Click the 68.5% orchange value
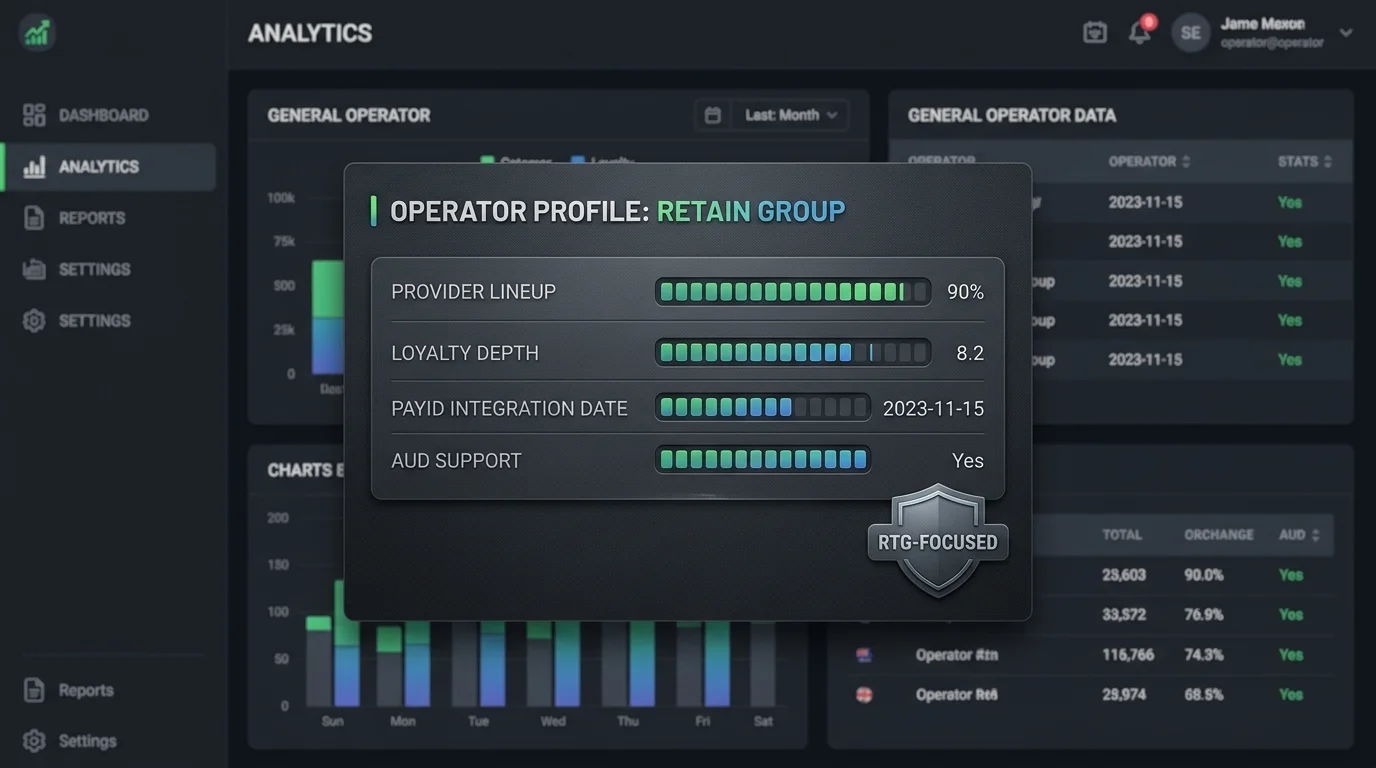This screenshot has height=768, width=1376. coord(1204,694)
